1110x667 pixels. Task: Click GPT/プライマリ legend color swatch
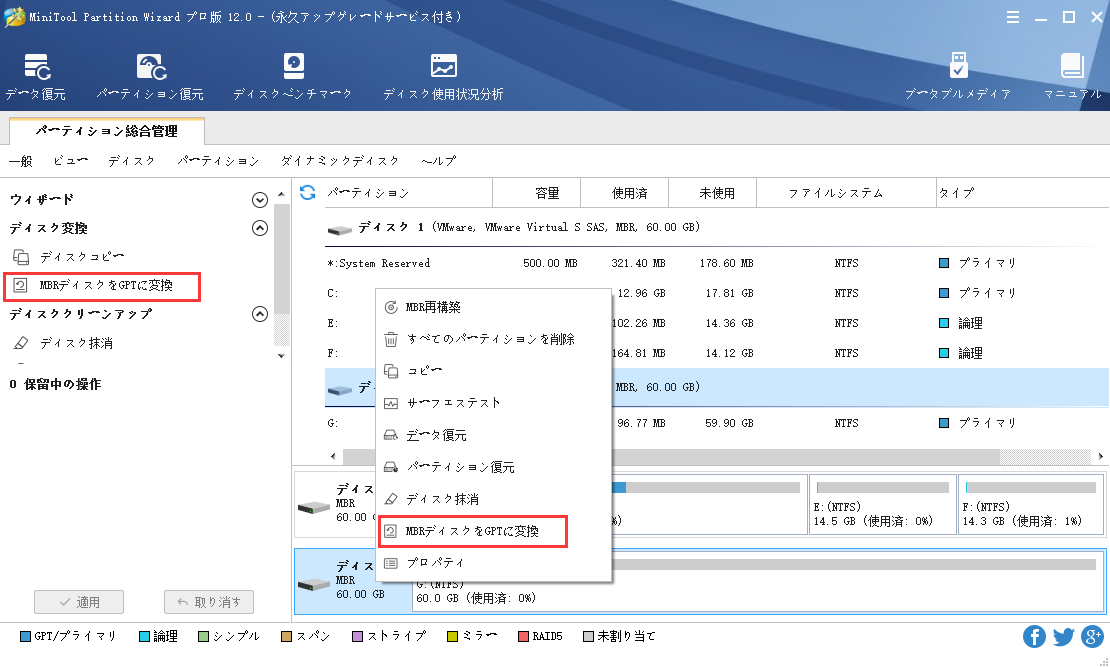tap(25, 637)
